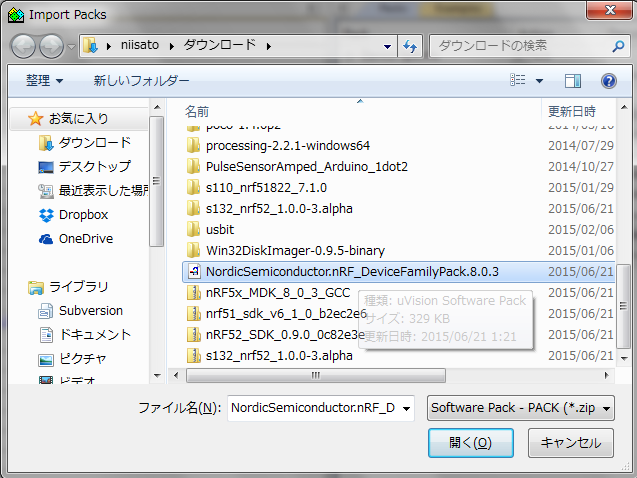
Task: Expand the filename combo box dropdown arrow
Action: point(406,409)
